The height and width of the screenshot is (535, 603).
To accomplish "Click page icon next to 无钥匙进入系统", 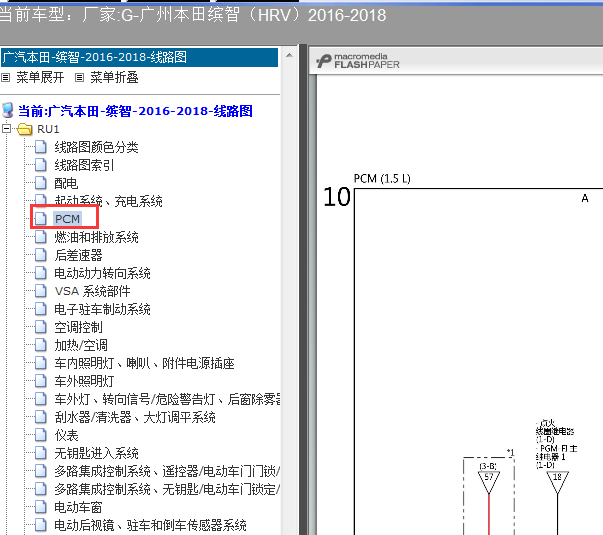I will pyautogui.click(x=41, y=453).
